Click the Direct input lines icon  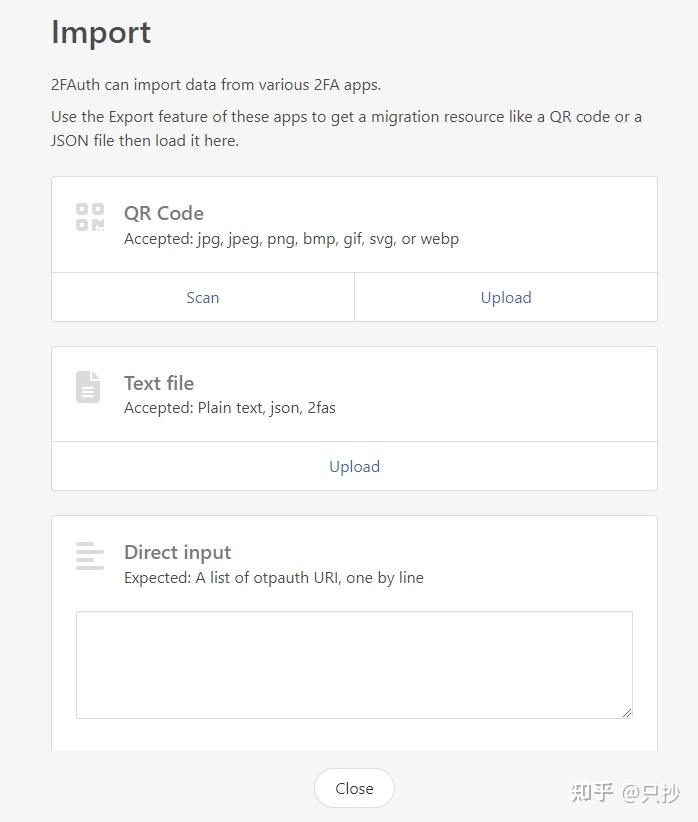coord(89,557)
